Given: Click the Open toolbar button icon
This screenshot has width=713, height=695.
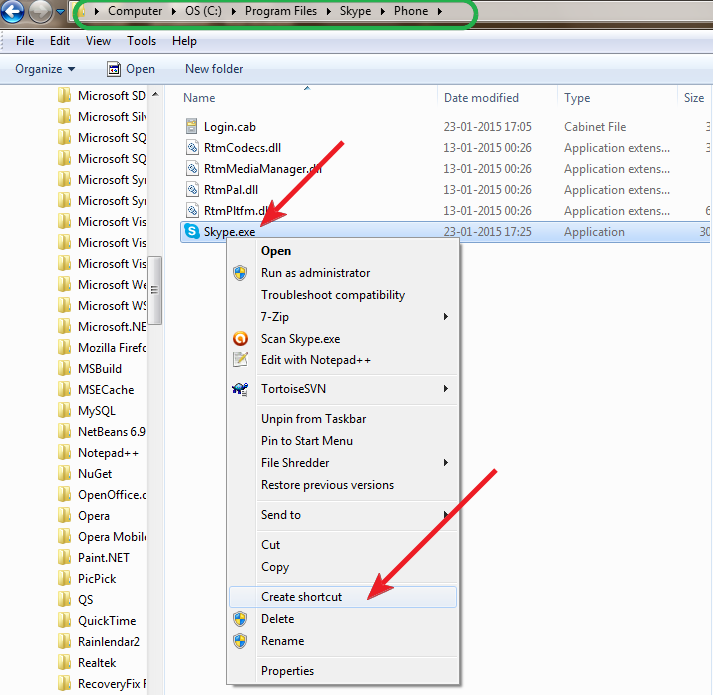Looking at the screenshot, I should 114,69.
